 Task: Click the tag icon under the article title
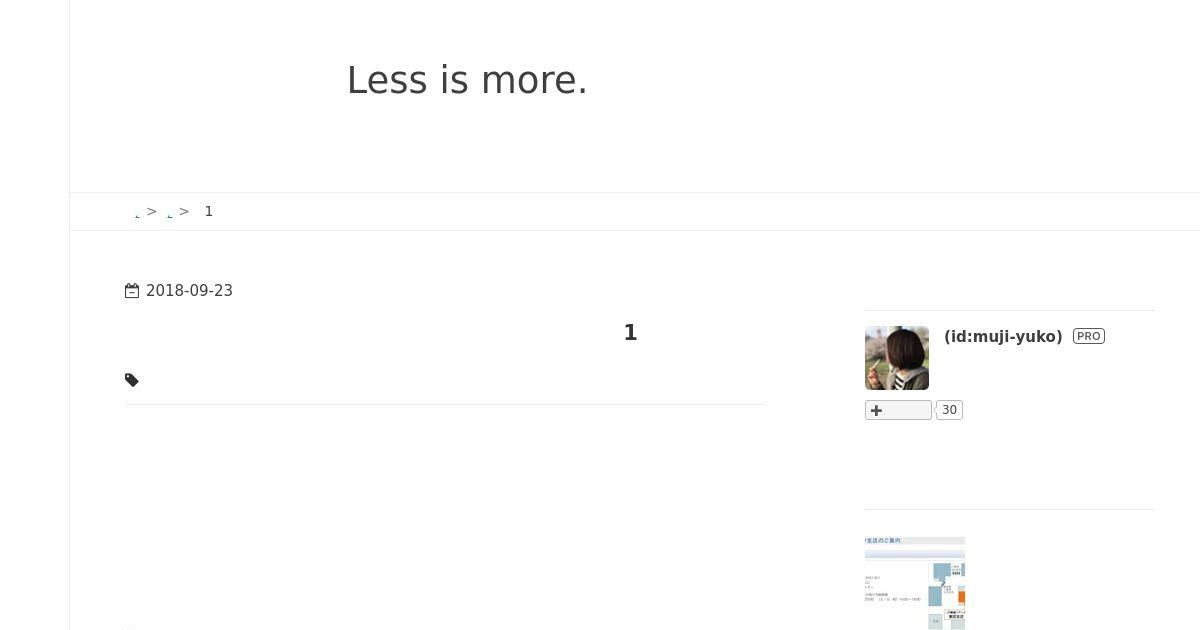[132, 380]
